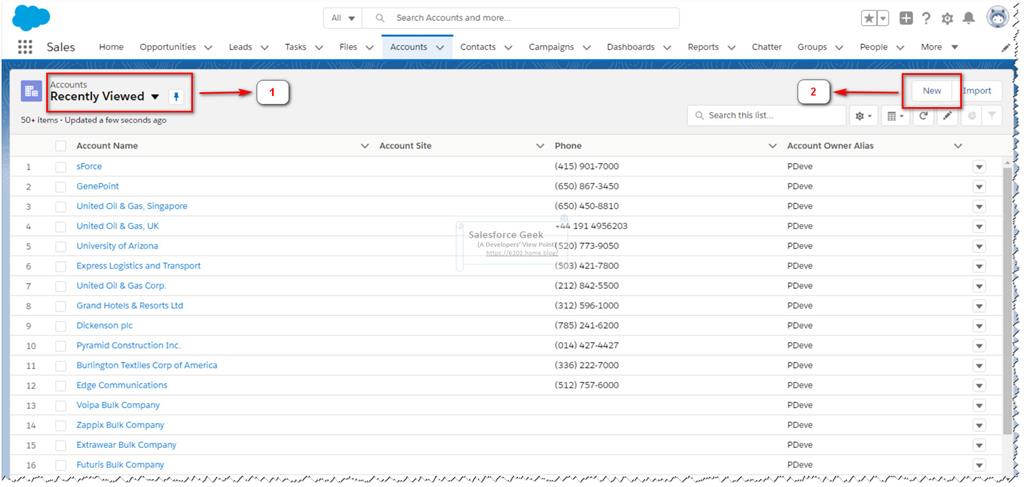Open the Groups tab
This screenshot has height=487, width=1024.
812,47
